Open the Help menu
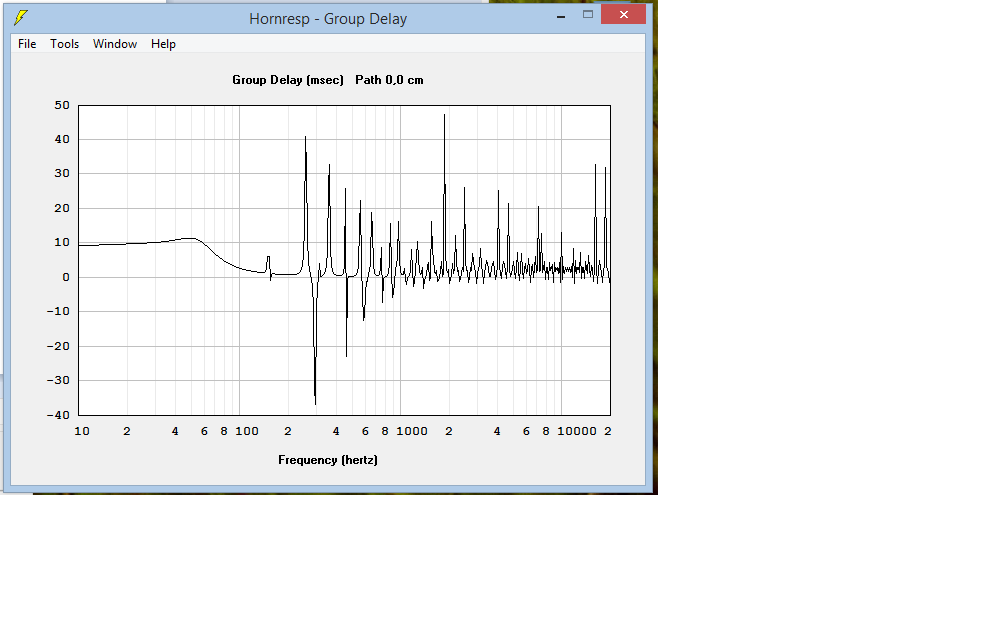The height and width of the screenshot is (630, 1008). pyautogui.click(x=163, y=44)
